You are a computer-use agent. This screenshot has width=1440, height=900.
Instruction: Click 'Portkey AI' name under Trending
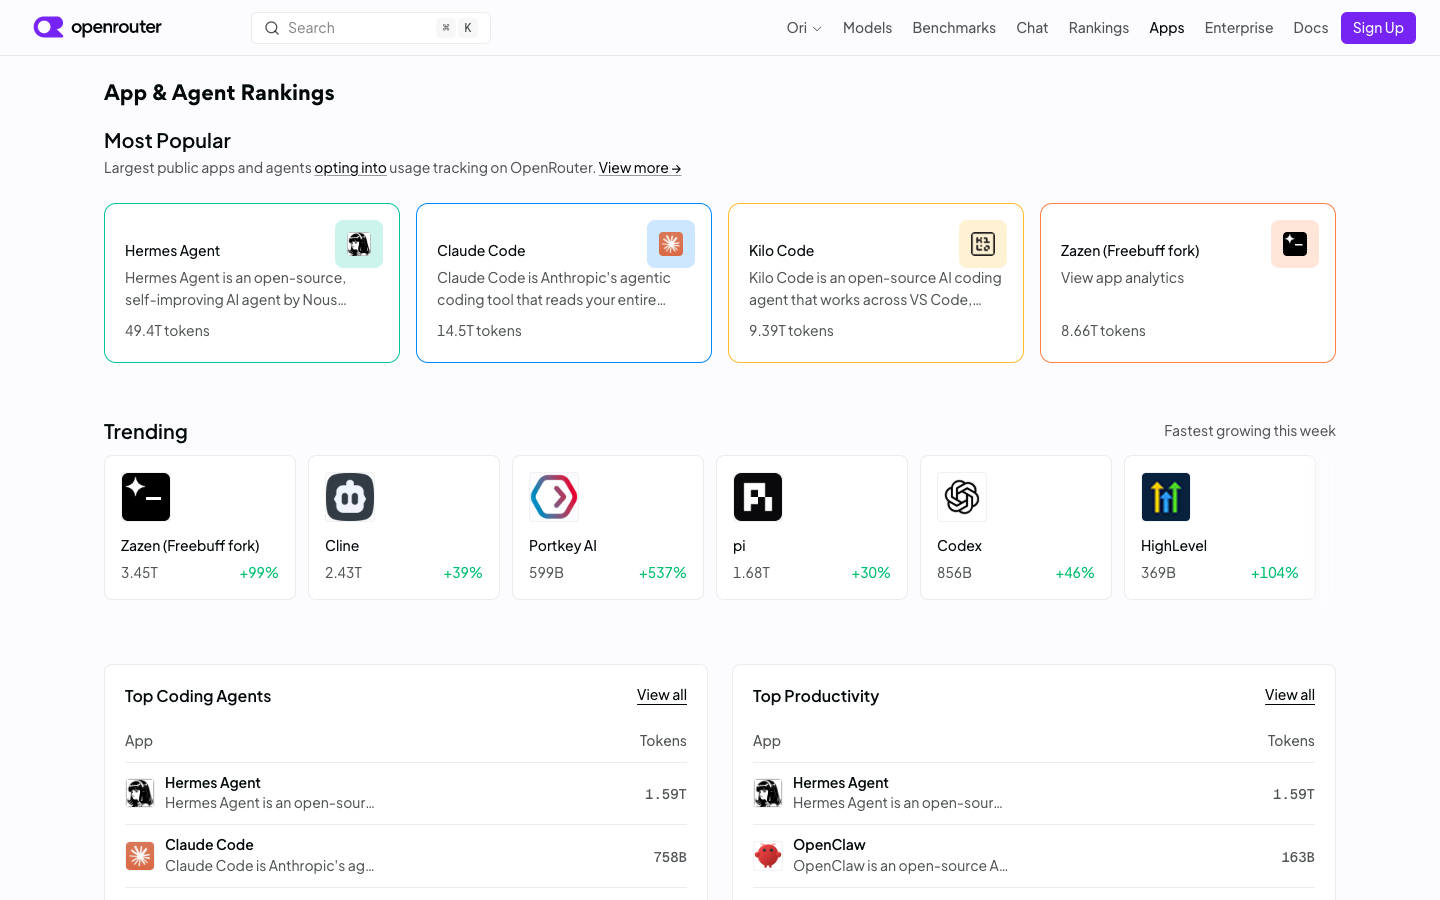click(x=563, y=546)
